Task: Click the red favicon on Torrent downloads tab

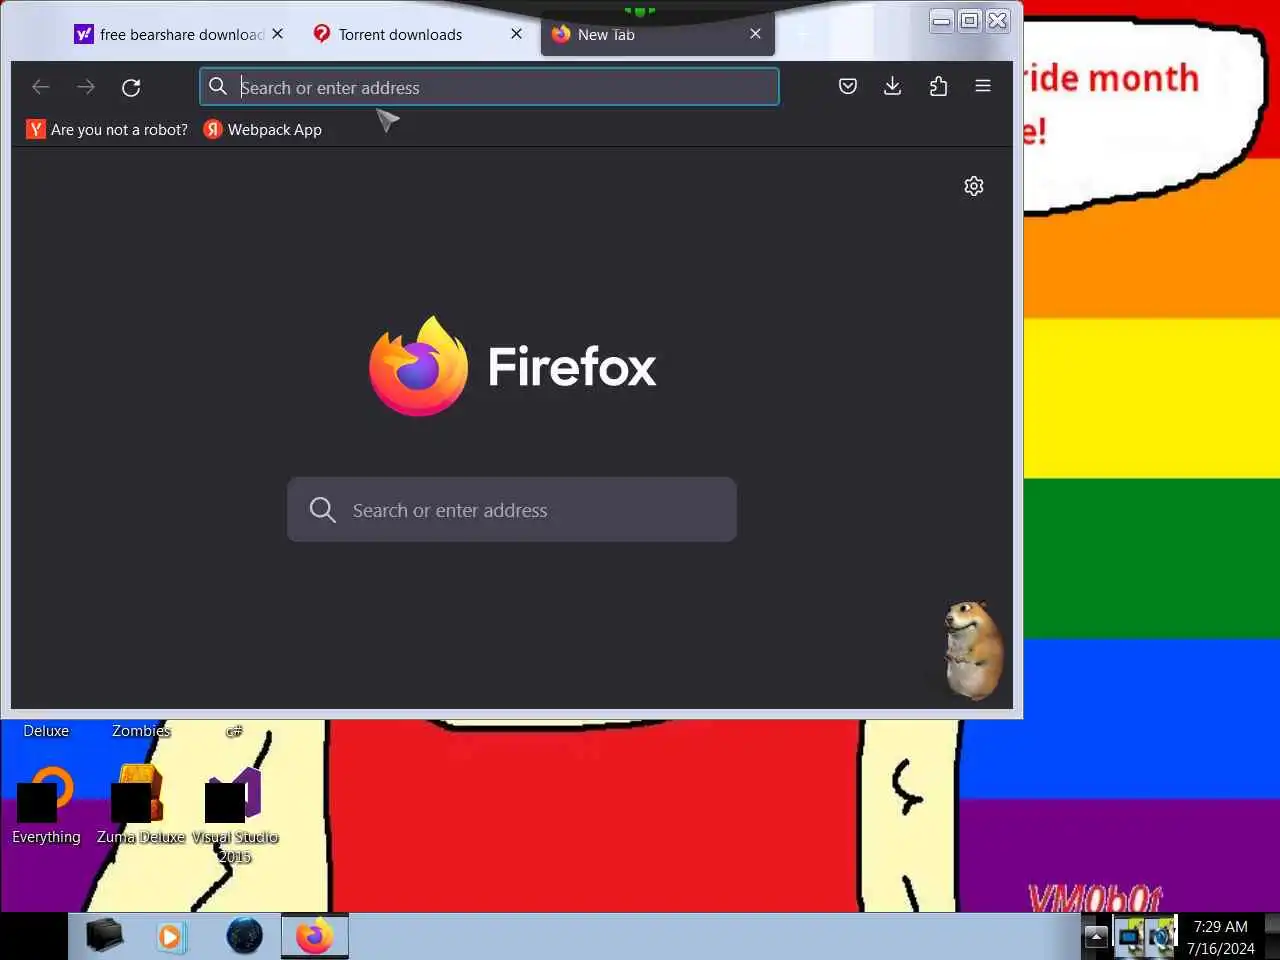Action: 322,34
